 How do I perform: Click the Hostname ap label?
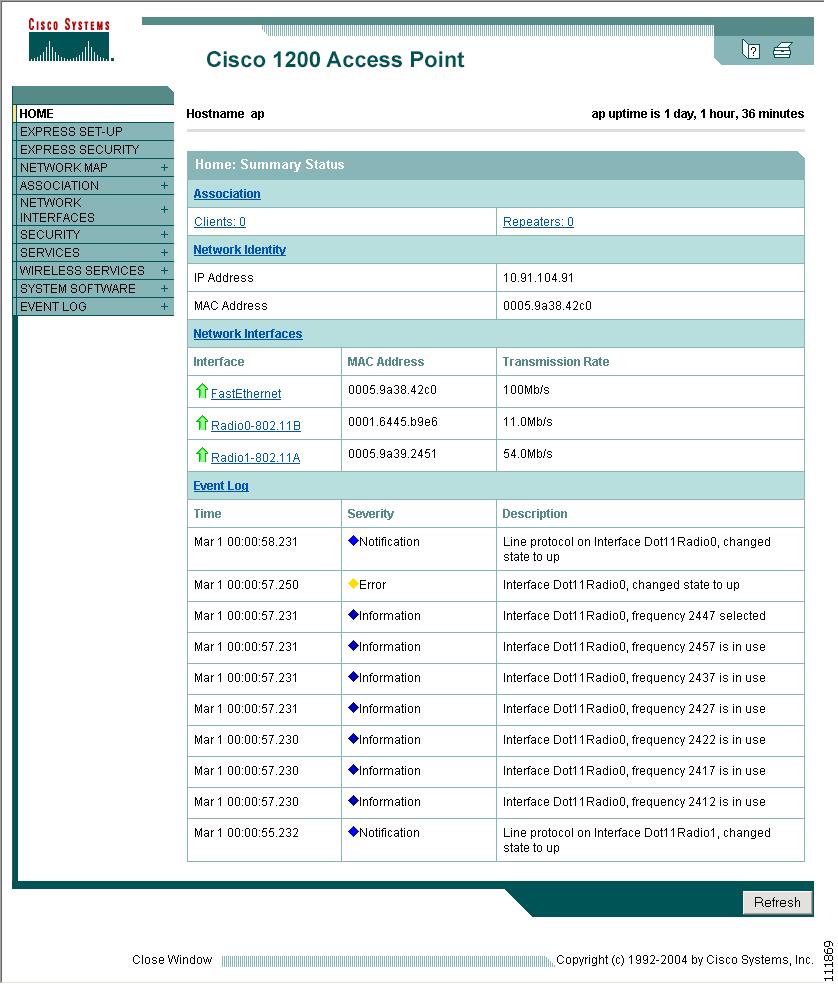pyautogui.click(x=225, y=114)
